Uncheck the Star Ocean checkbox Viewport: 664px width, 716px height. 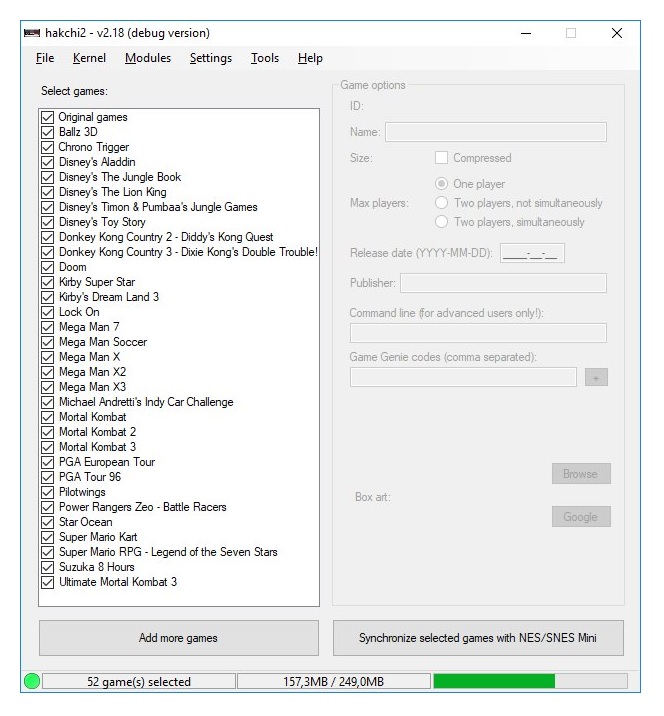(x=47, y=522)
